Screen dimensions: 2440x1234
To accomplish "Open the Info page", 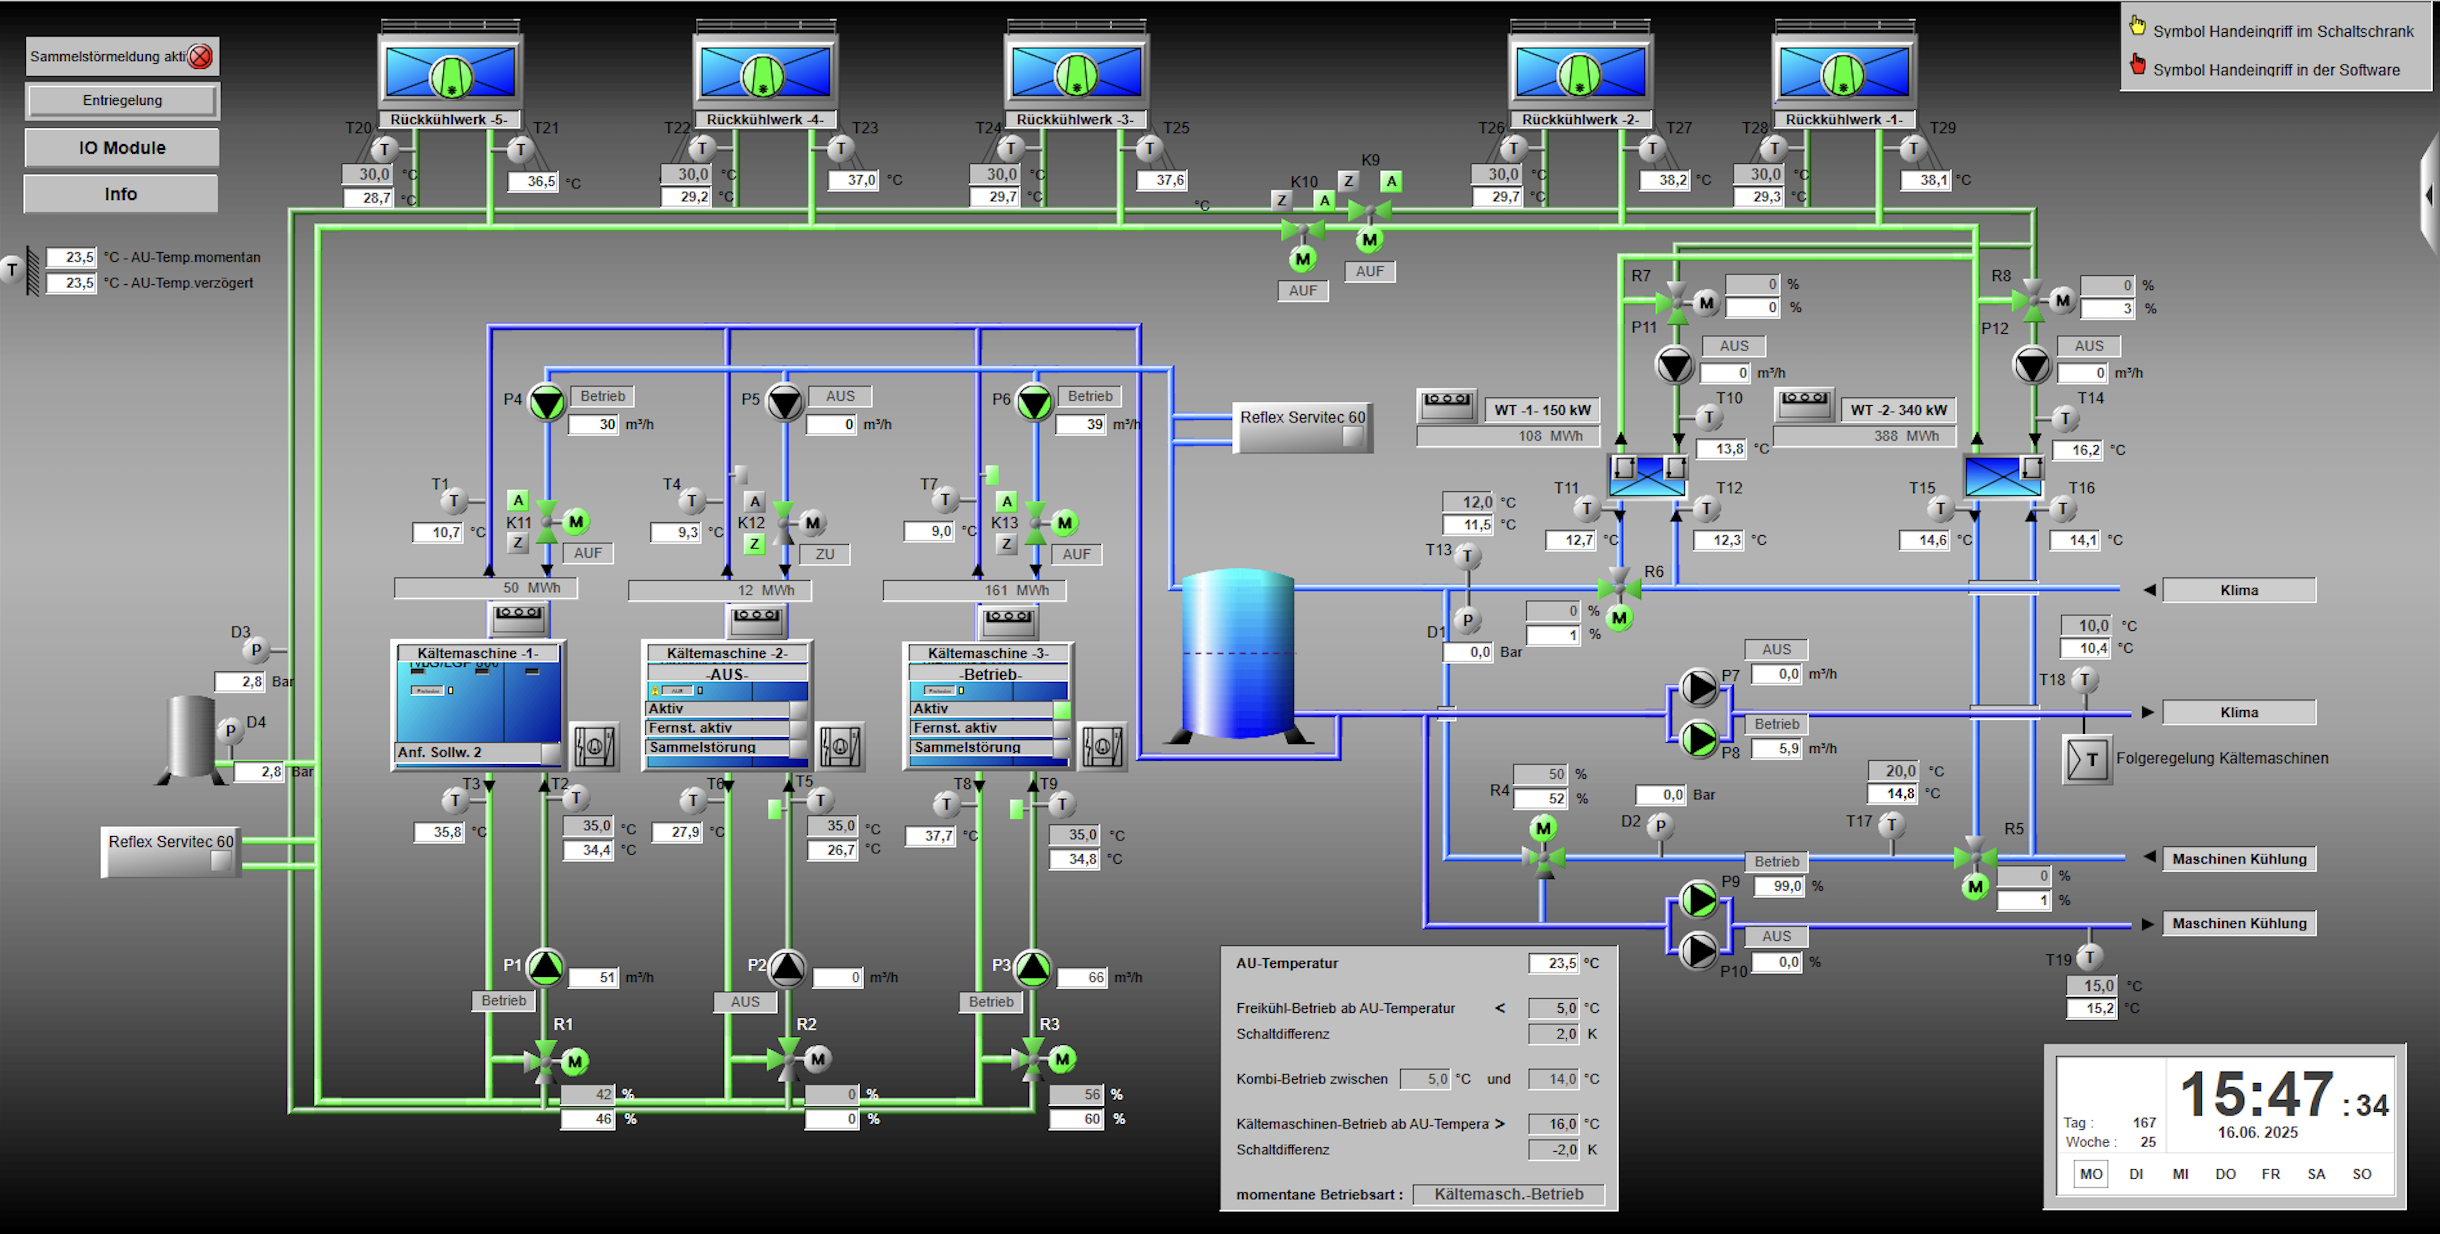I will pos(121,194).
